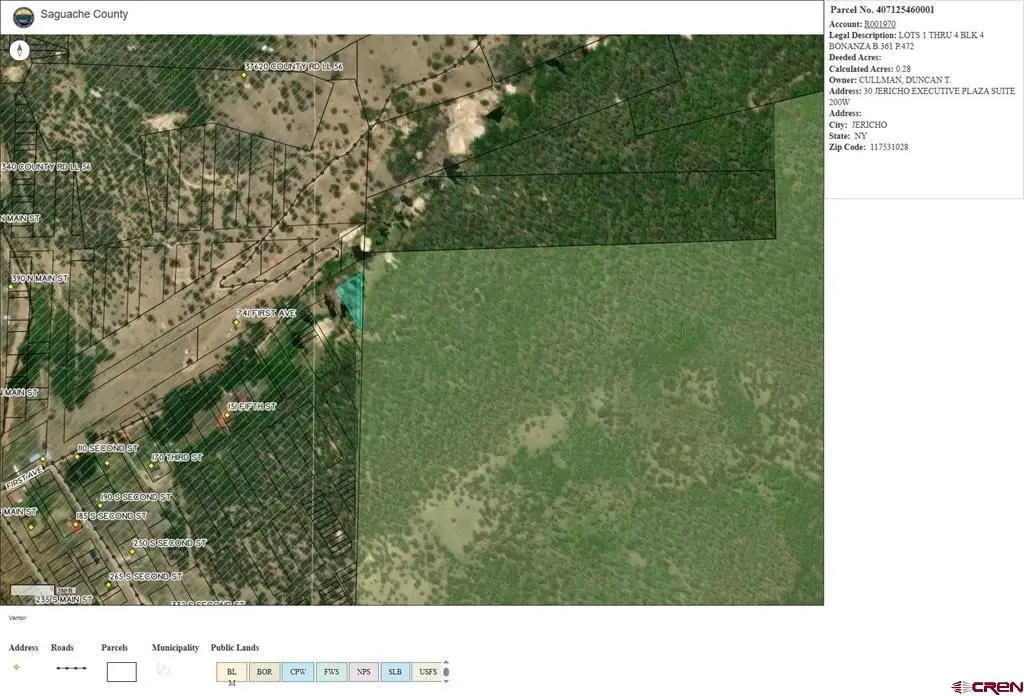
Task: Click the CREN logo
Action: [x=987, y=687]
